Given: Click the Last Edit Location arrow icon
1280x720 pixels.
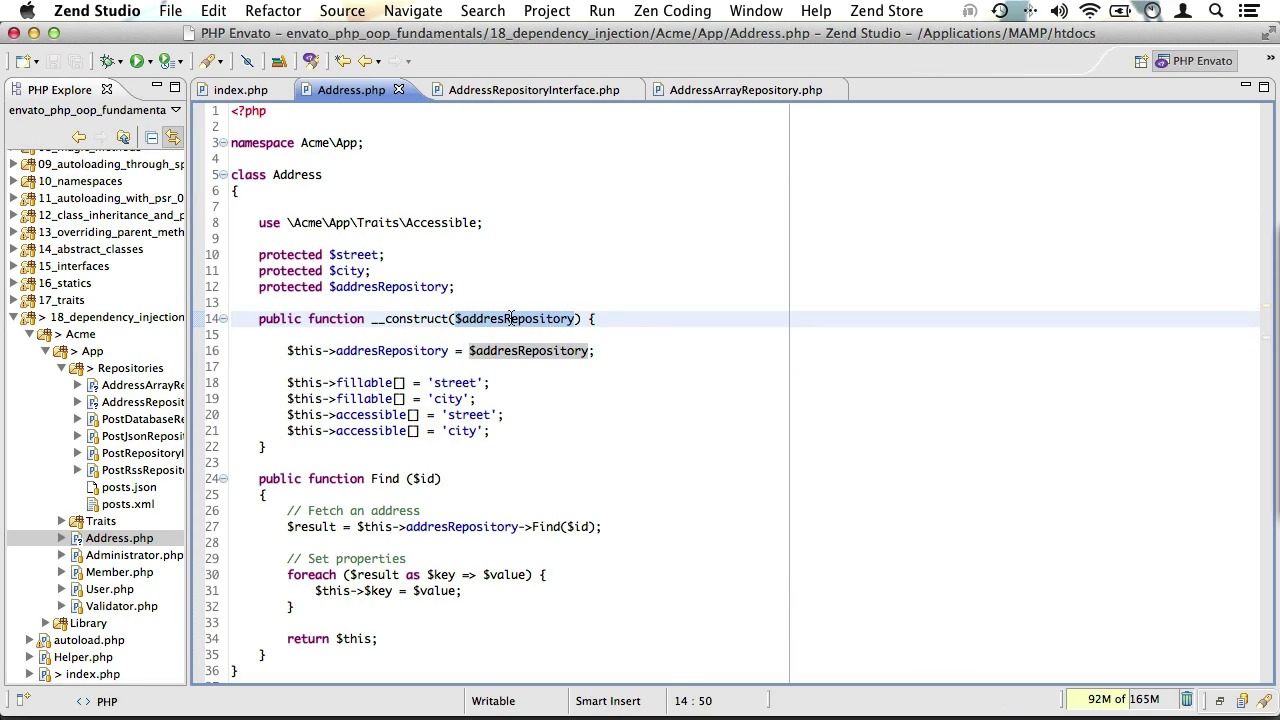Looking at the screenshot, I should [343, 61].
